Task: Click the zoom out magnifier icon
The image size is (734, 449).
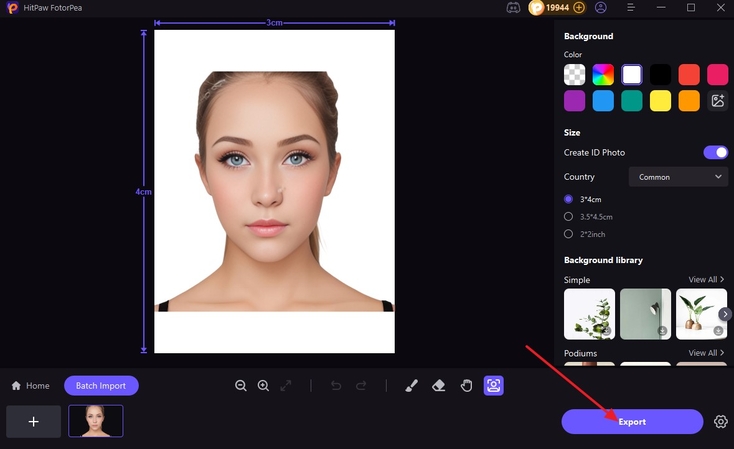Action: [x=241, y=386]
